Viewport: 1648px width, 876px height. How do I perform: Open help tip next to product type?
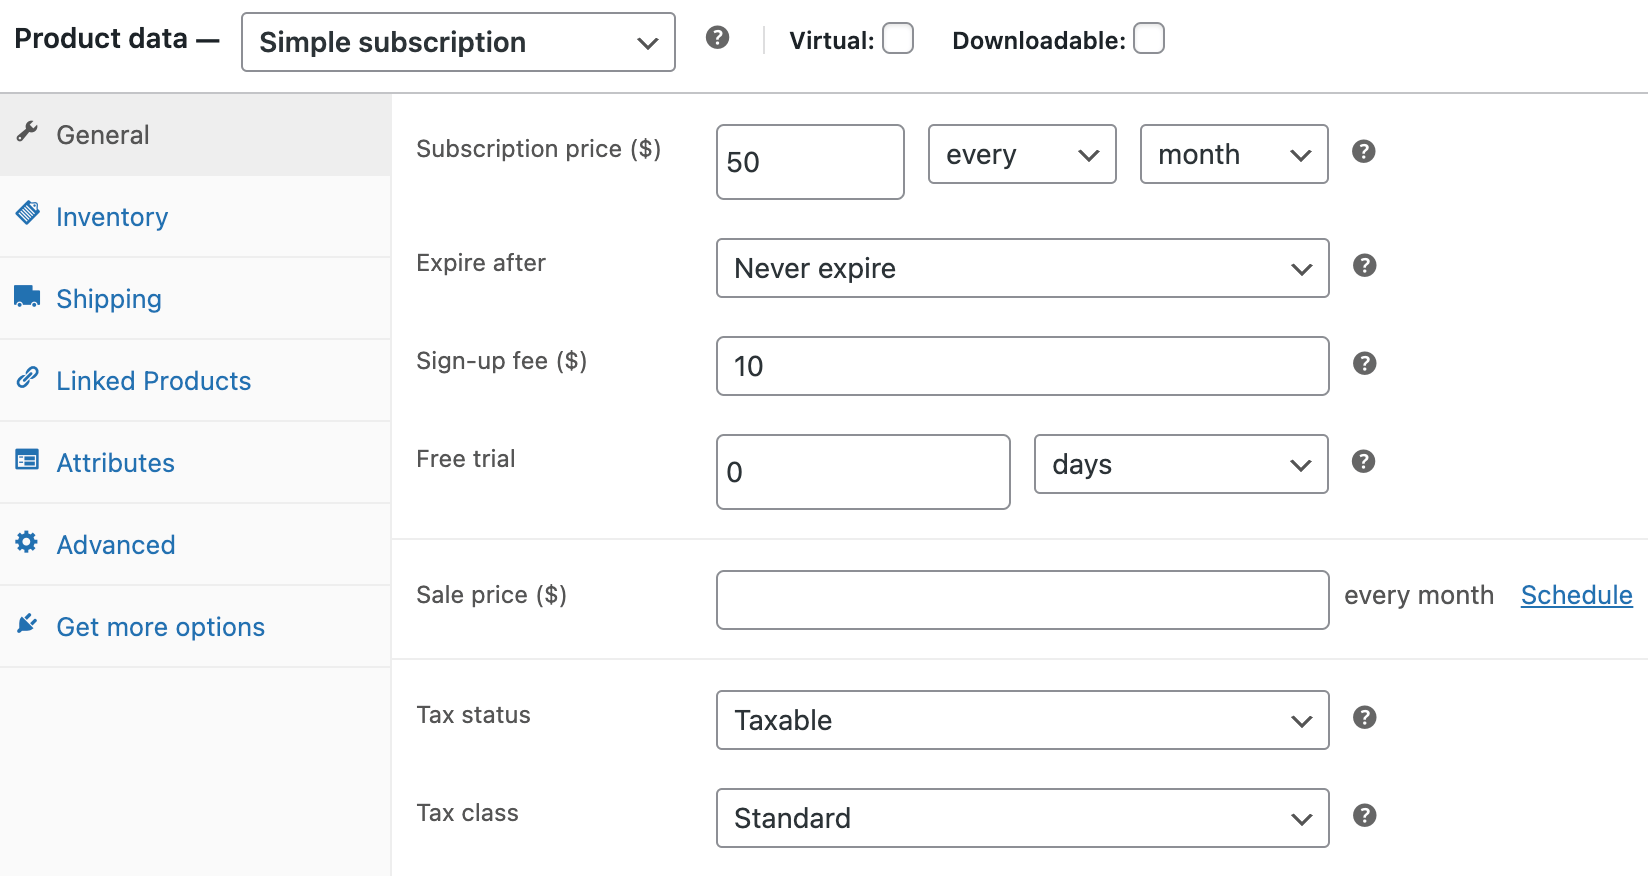(x=717, y=38)
